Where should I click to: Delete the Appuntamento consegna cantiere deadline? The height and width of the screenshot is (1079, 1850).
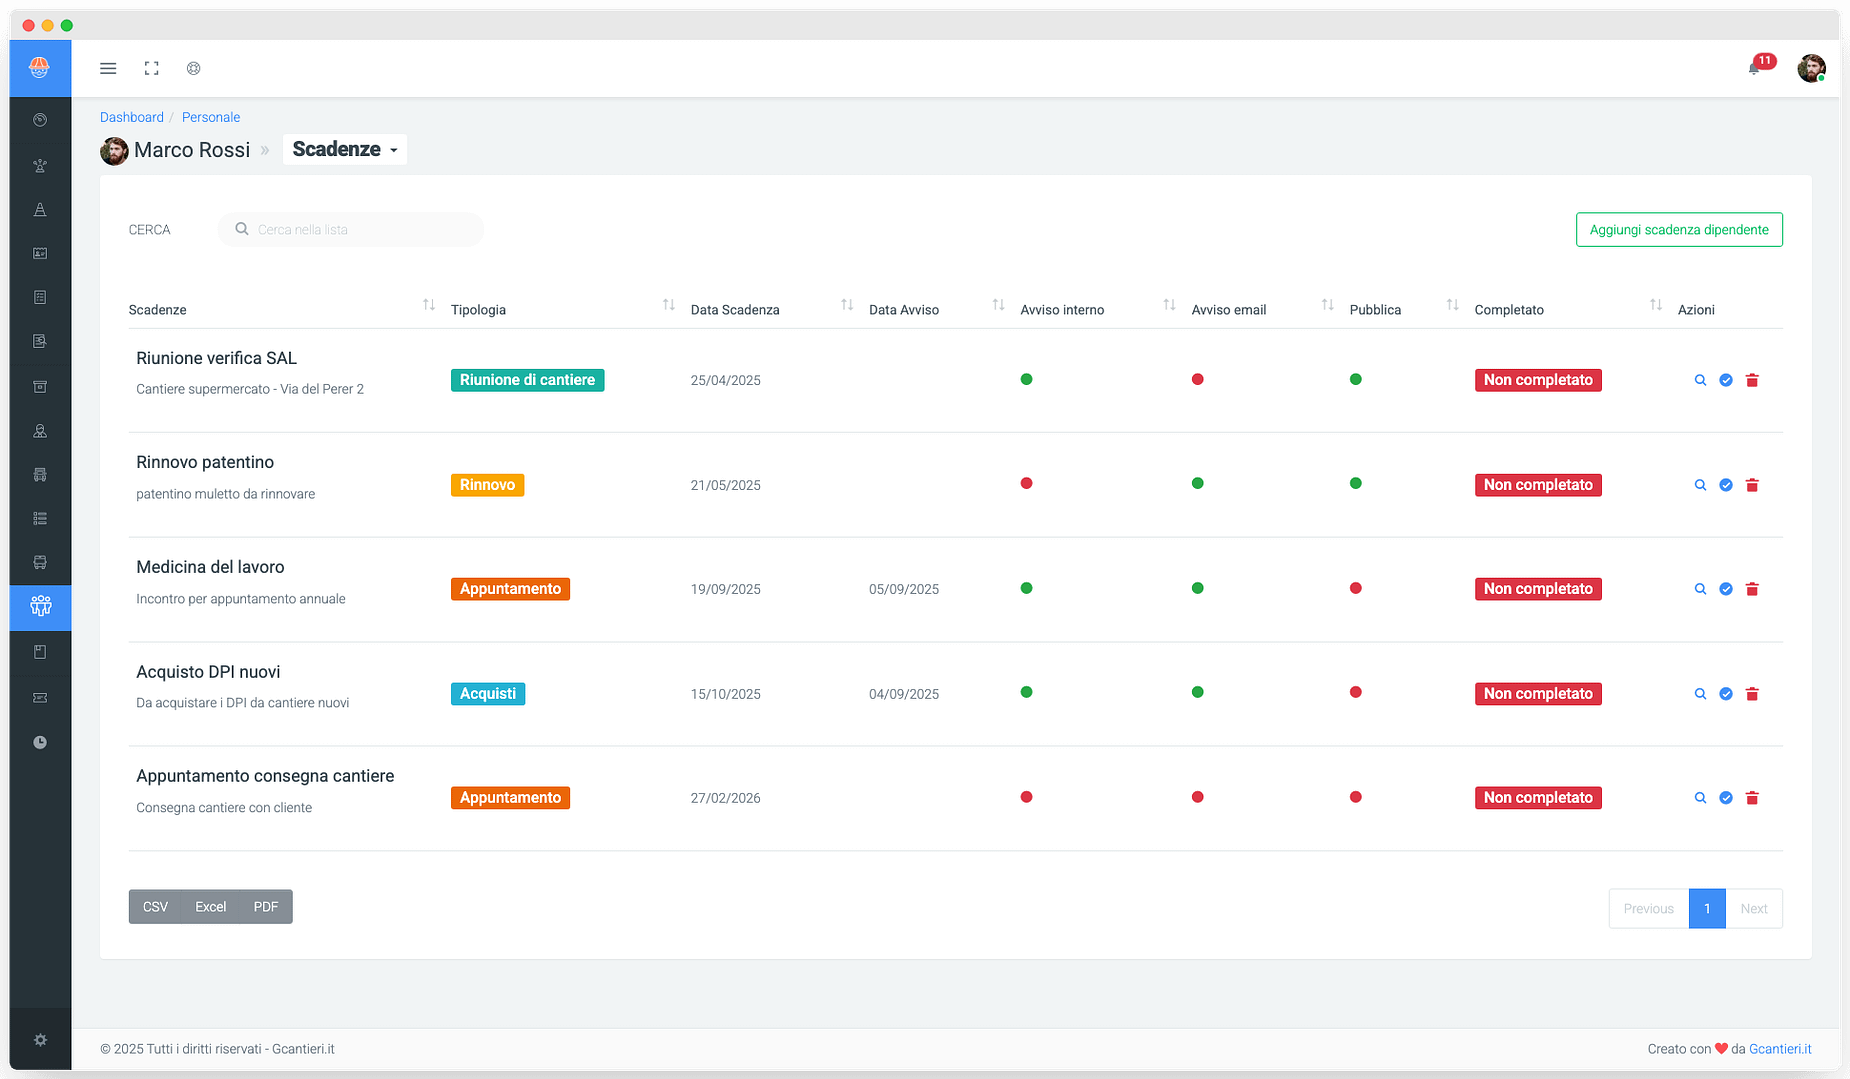[x=1752, y=798]
